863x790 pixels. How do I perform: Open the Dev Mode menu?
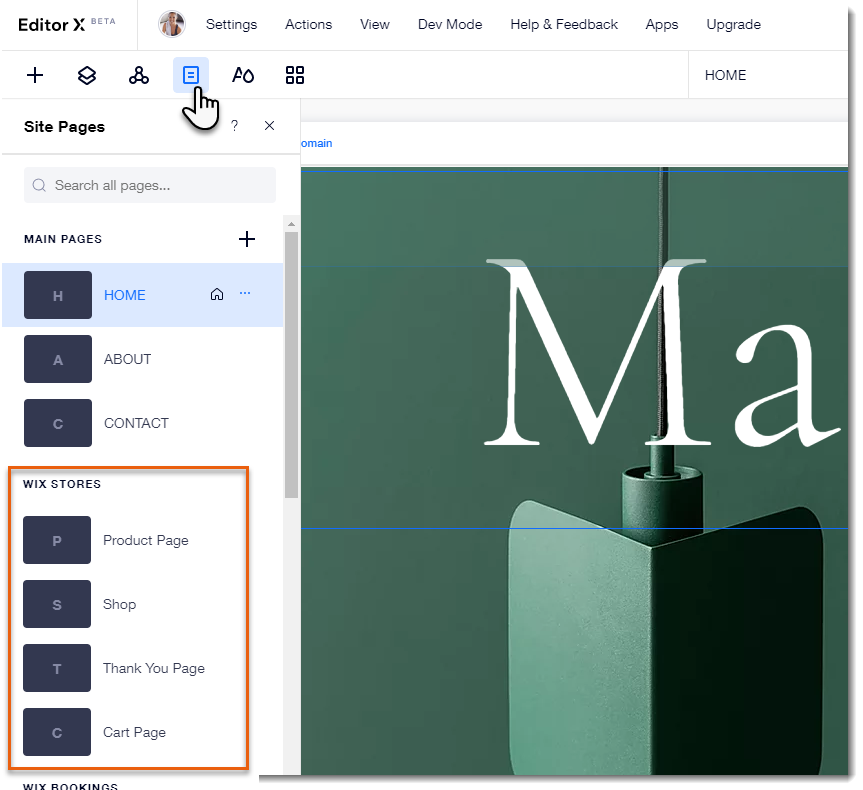coord(449,24)
